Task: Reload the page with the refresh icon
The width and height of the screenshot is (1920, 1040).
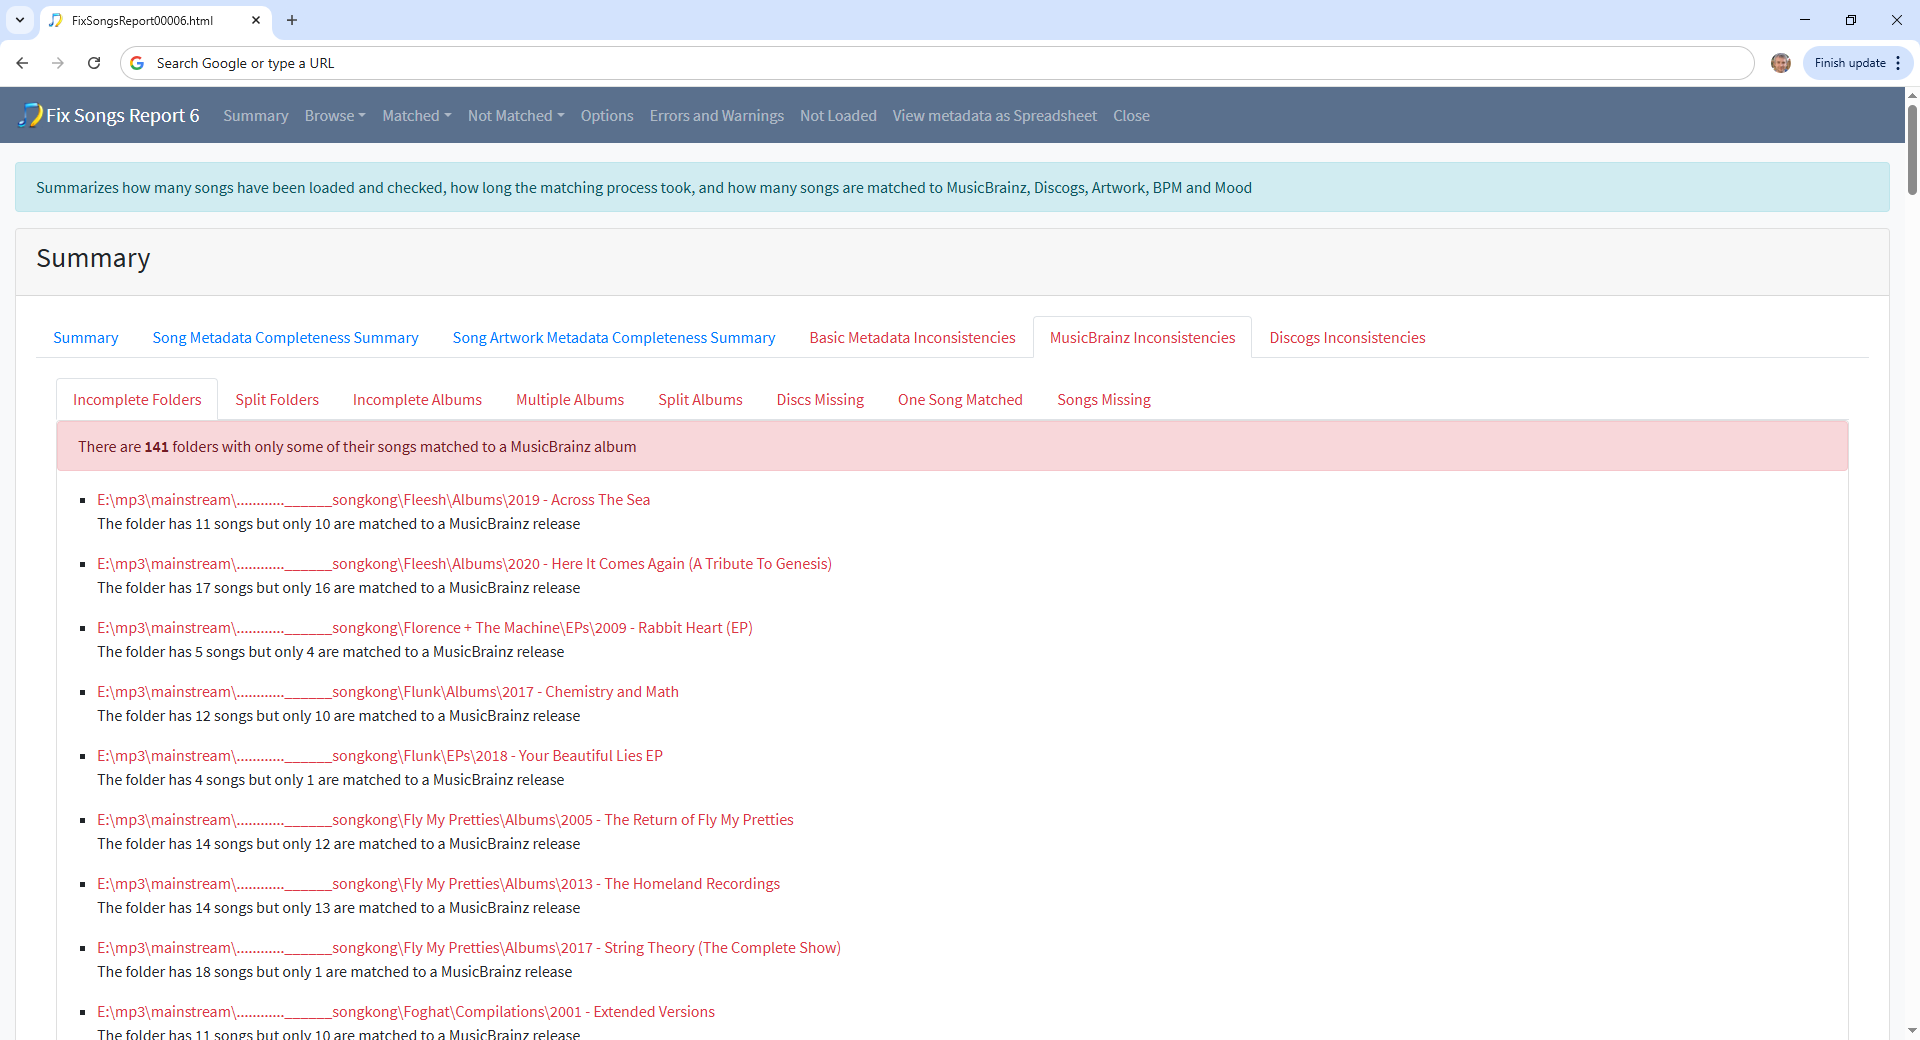Action: (x=94, y=63)
